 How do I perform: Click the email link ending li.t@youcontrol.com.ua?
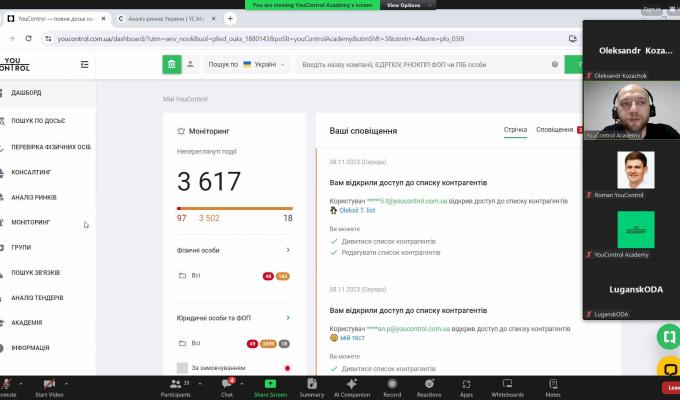point(407,201)
